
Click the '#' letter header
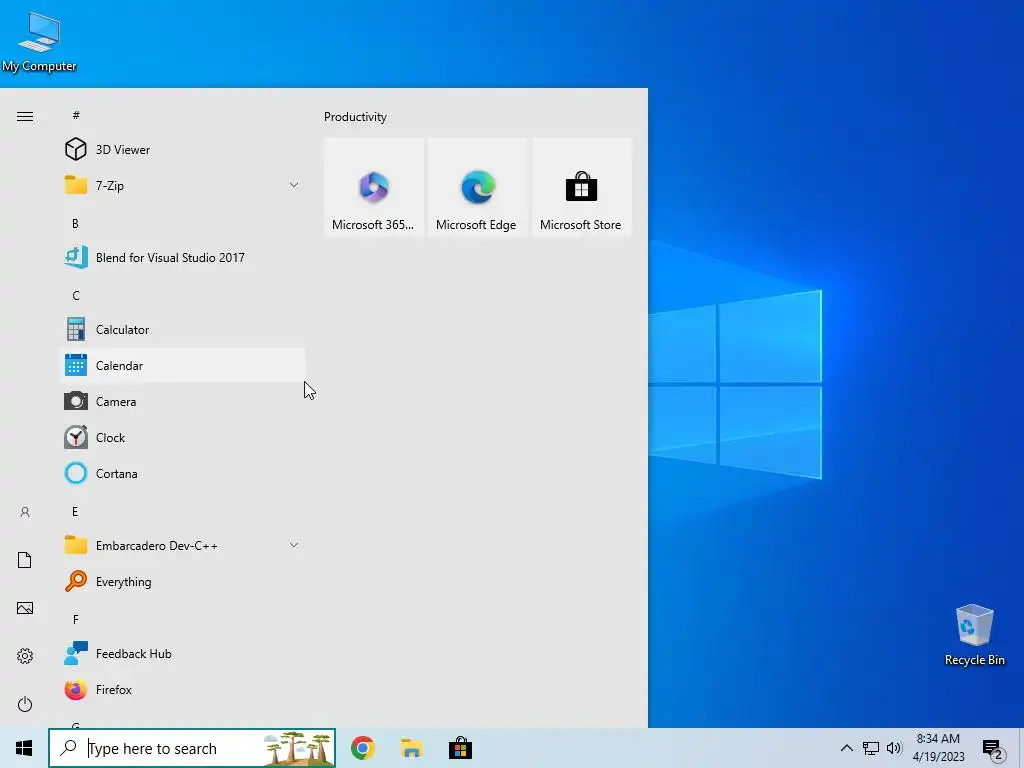[76, 115]
